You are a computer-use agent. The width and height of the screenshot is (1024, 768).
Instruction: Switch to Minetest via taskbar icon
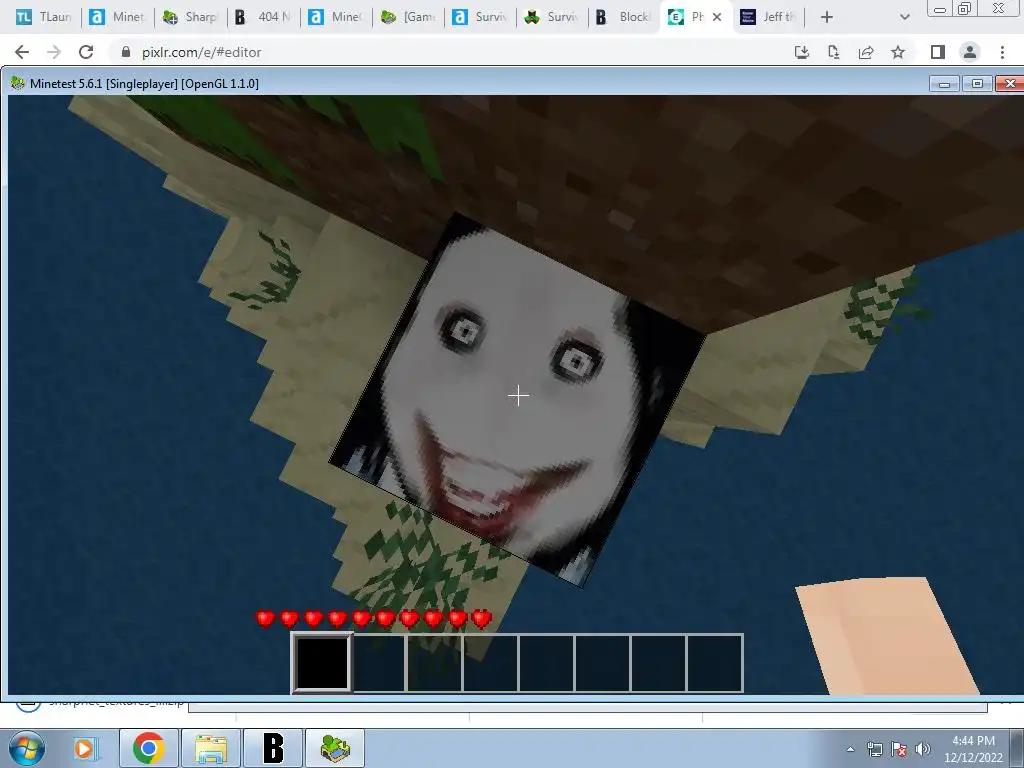point(335,748)
